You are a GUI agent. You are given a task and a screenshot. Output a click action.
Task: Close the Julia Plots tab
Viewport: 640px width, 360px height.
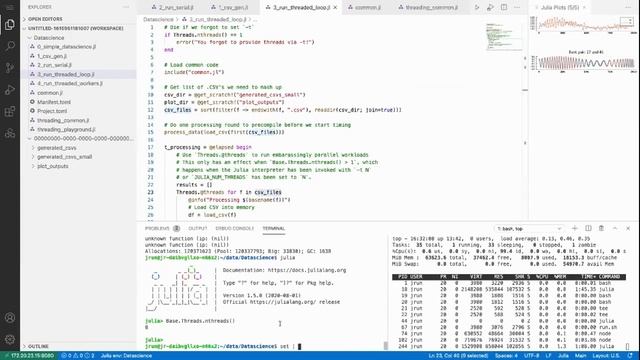pos(584,7)
